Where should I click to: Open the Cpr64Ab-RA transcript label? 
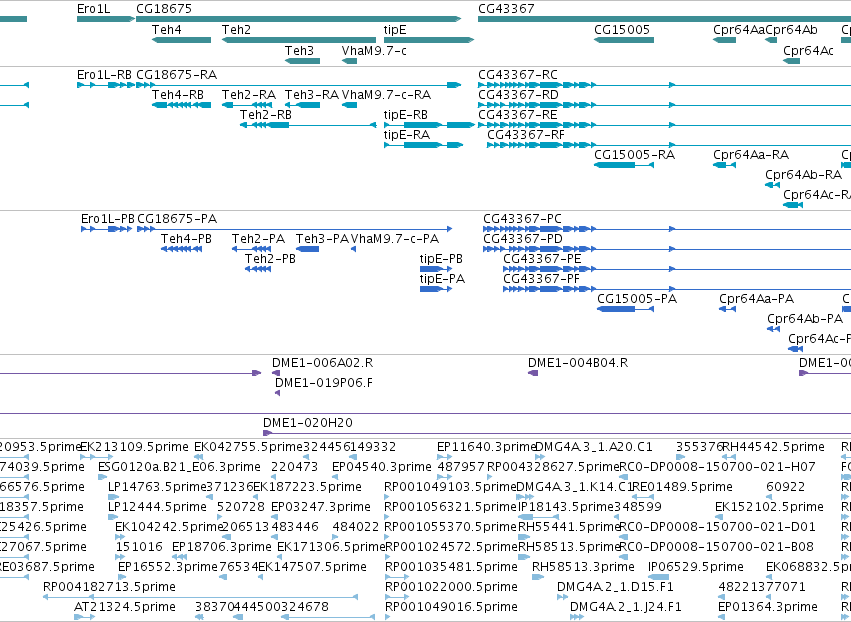click(x=804, y=175)
